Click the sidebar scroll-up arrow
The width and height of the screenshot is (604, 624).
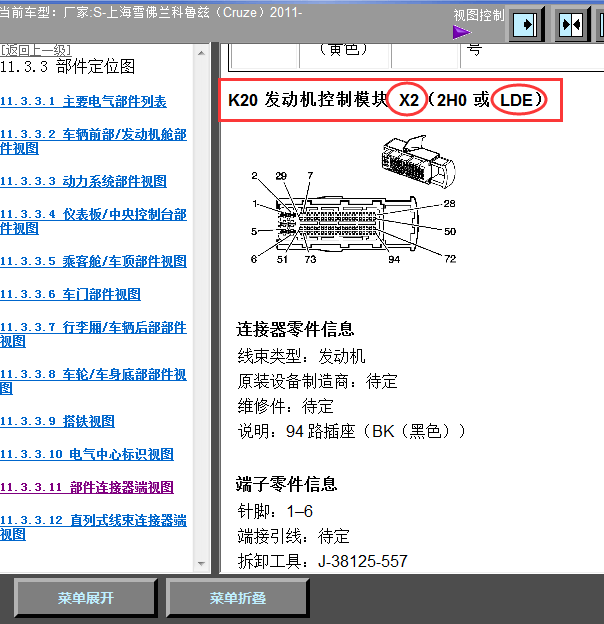coord(201,53)
